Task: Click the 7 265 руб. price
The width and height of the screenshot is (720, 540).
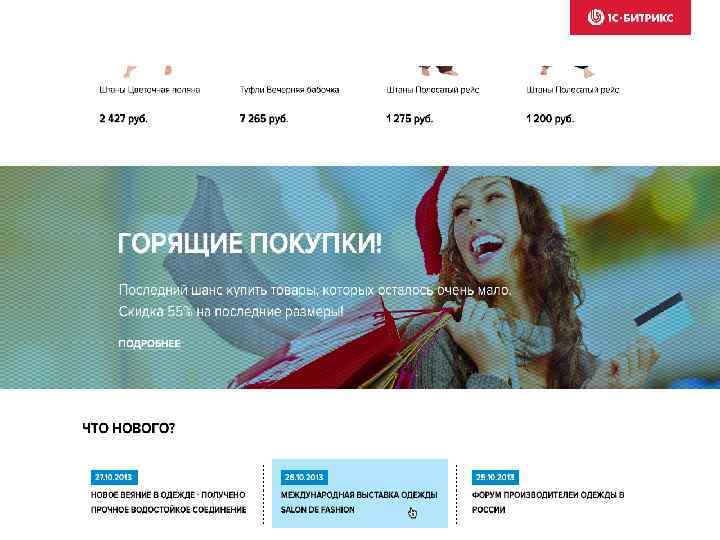Action: [x=264, y=118]
